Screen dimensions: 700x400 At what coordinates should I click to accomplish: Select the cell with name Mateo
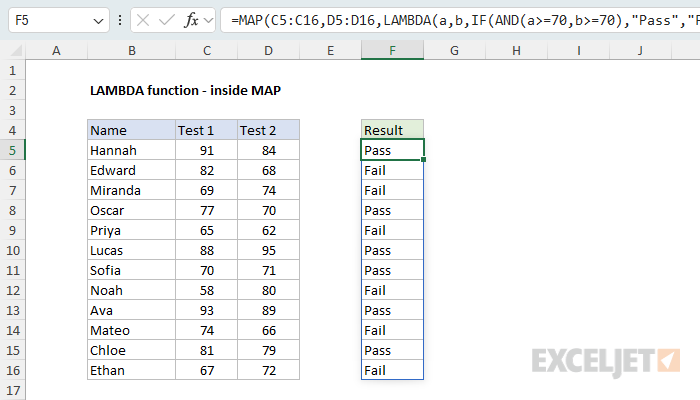click(131, 330)
